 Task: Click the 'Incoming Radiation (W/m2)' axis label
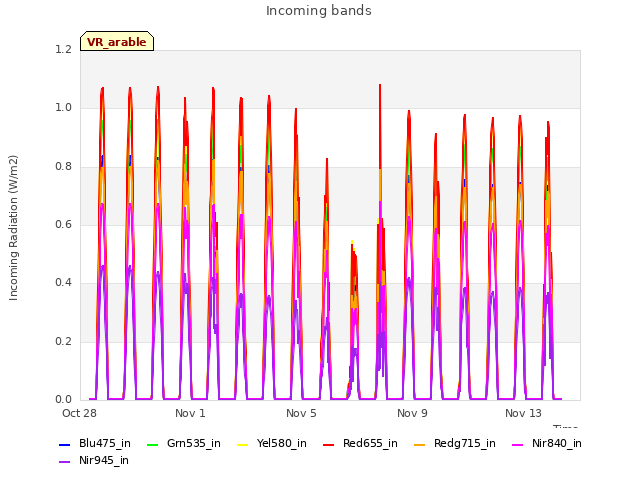pos(13,228)
